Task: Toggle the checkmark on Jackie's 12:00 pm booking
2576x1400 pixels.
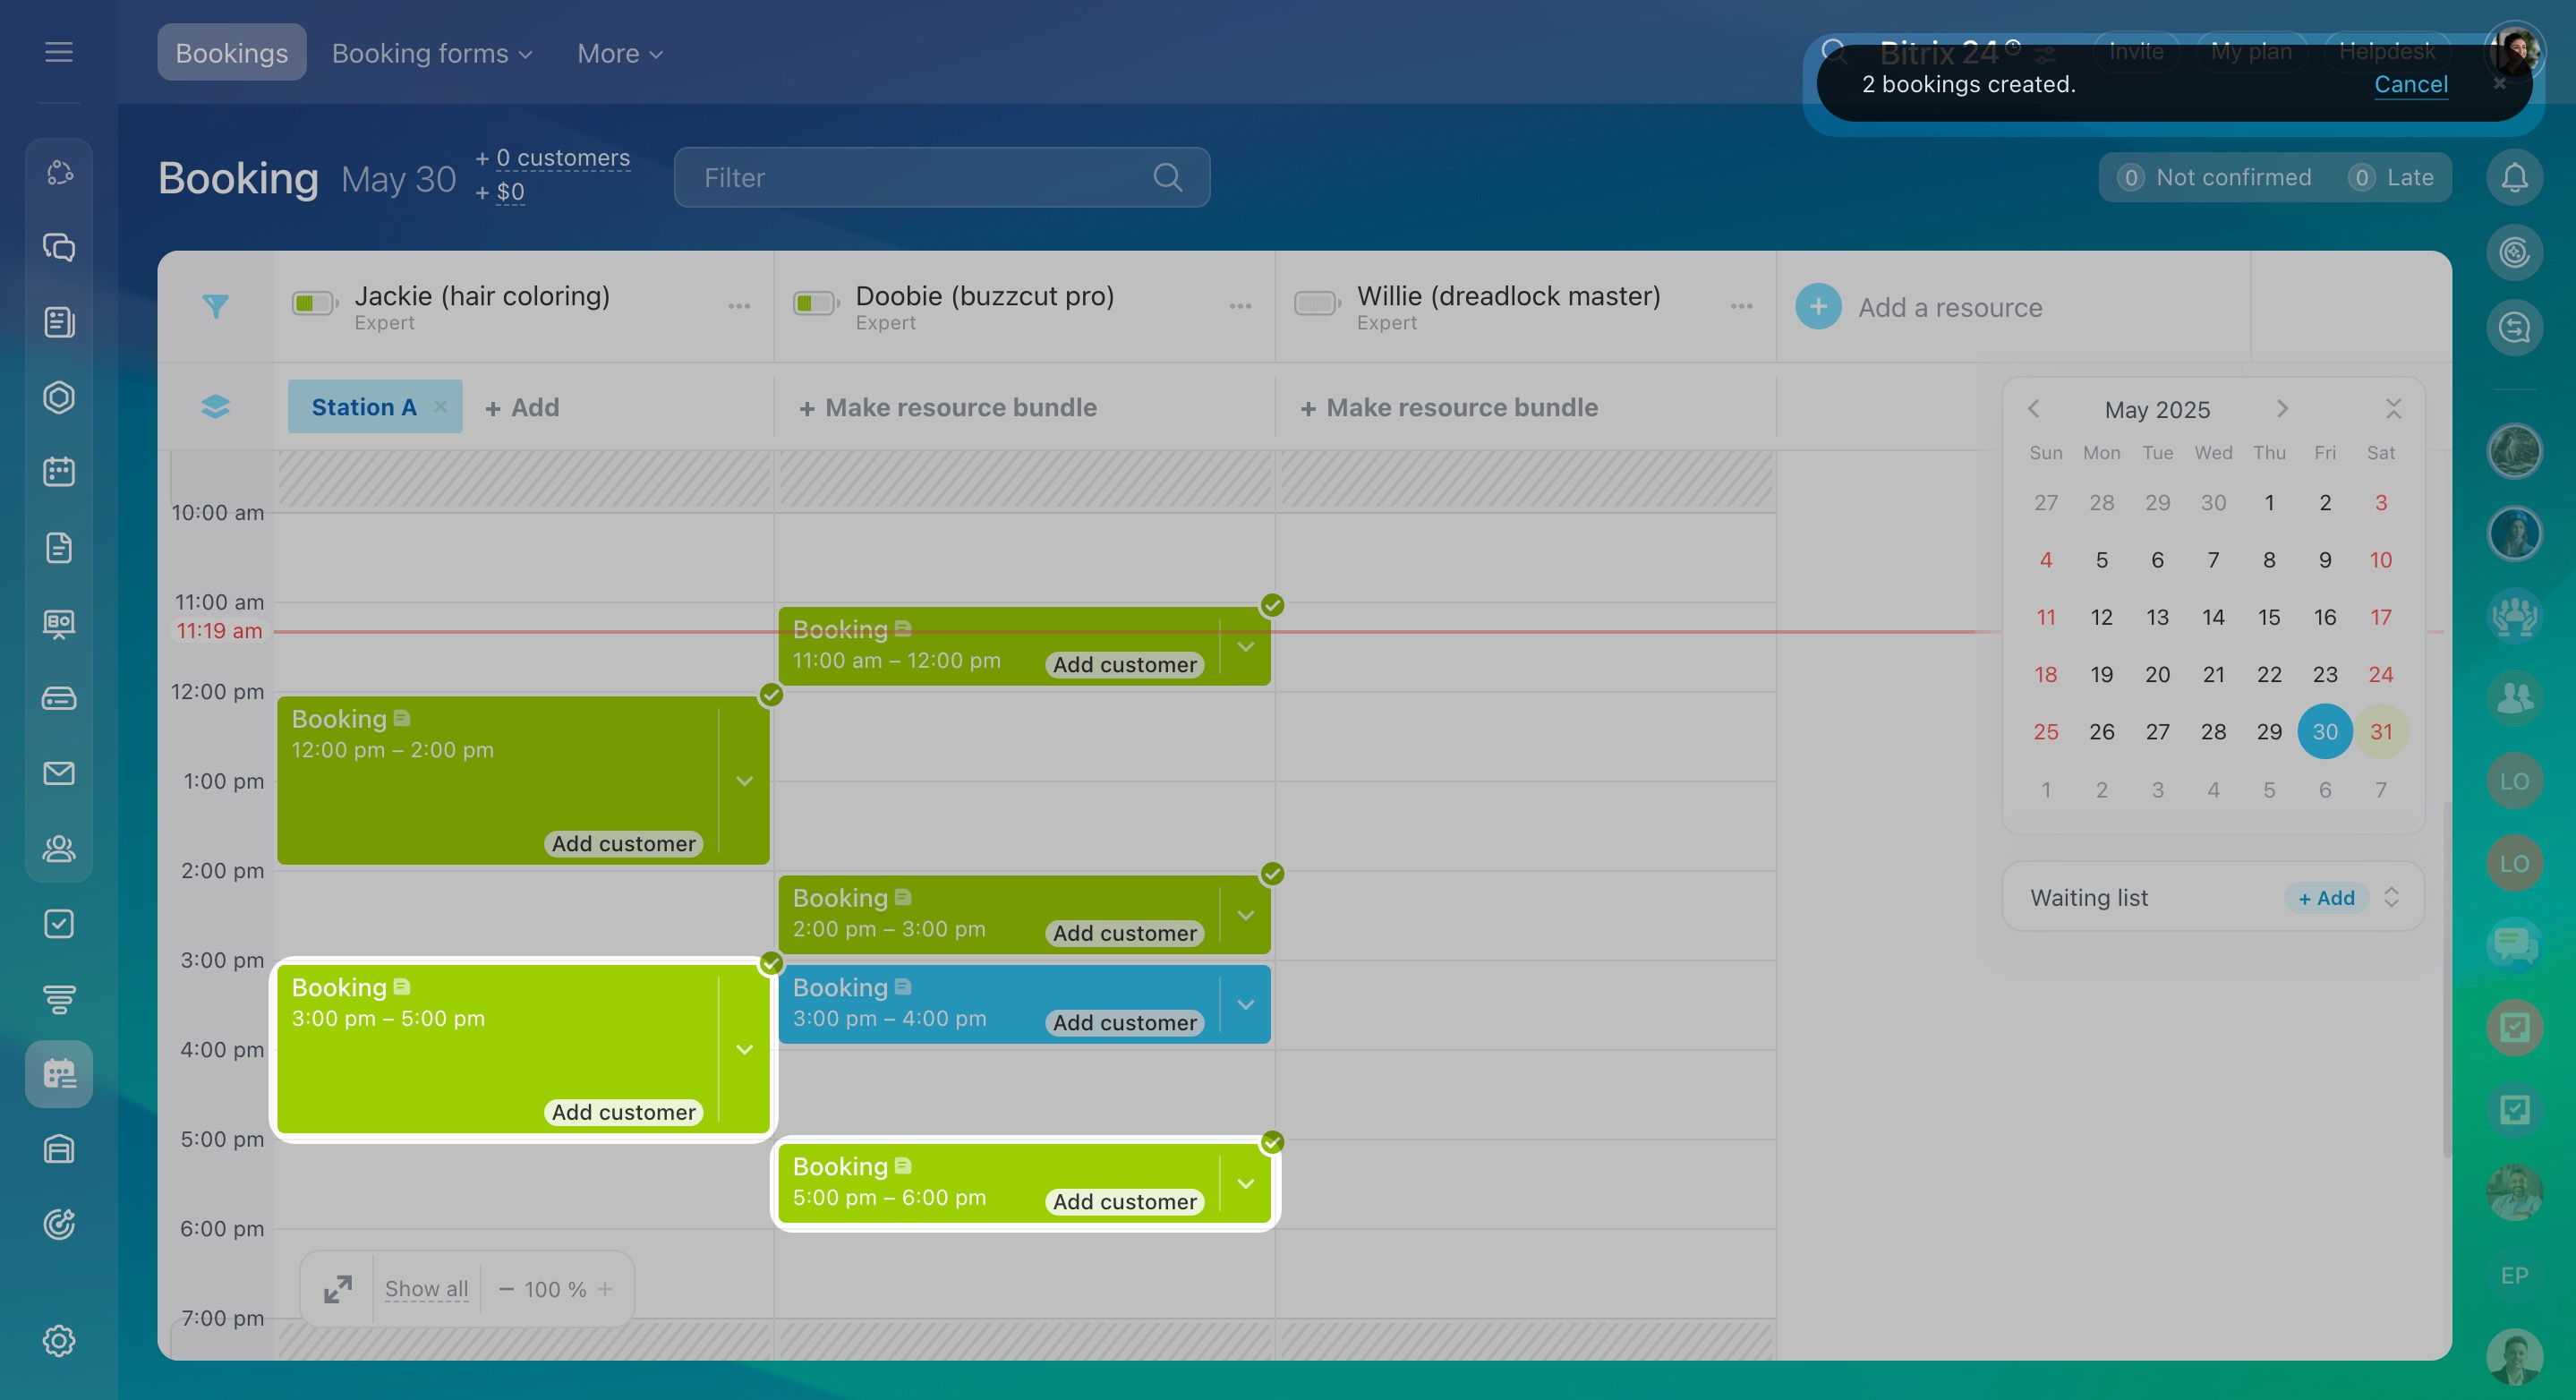Action: click(771, 695)
